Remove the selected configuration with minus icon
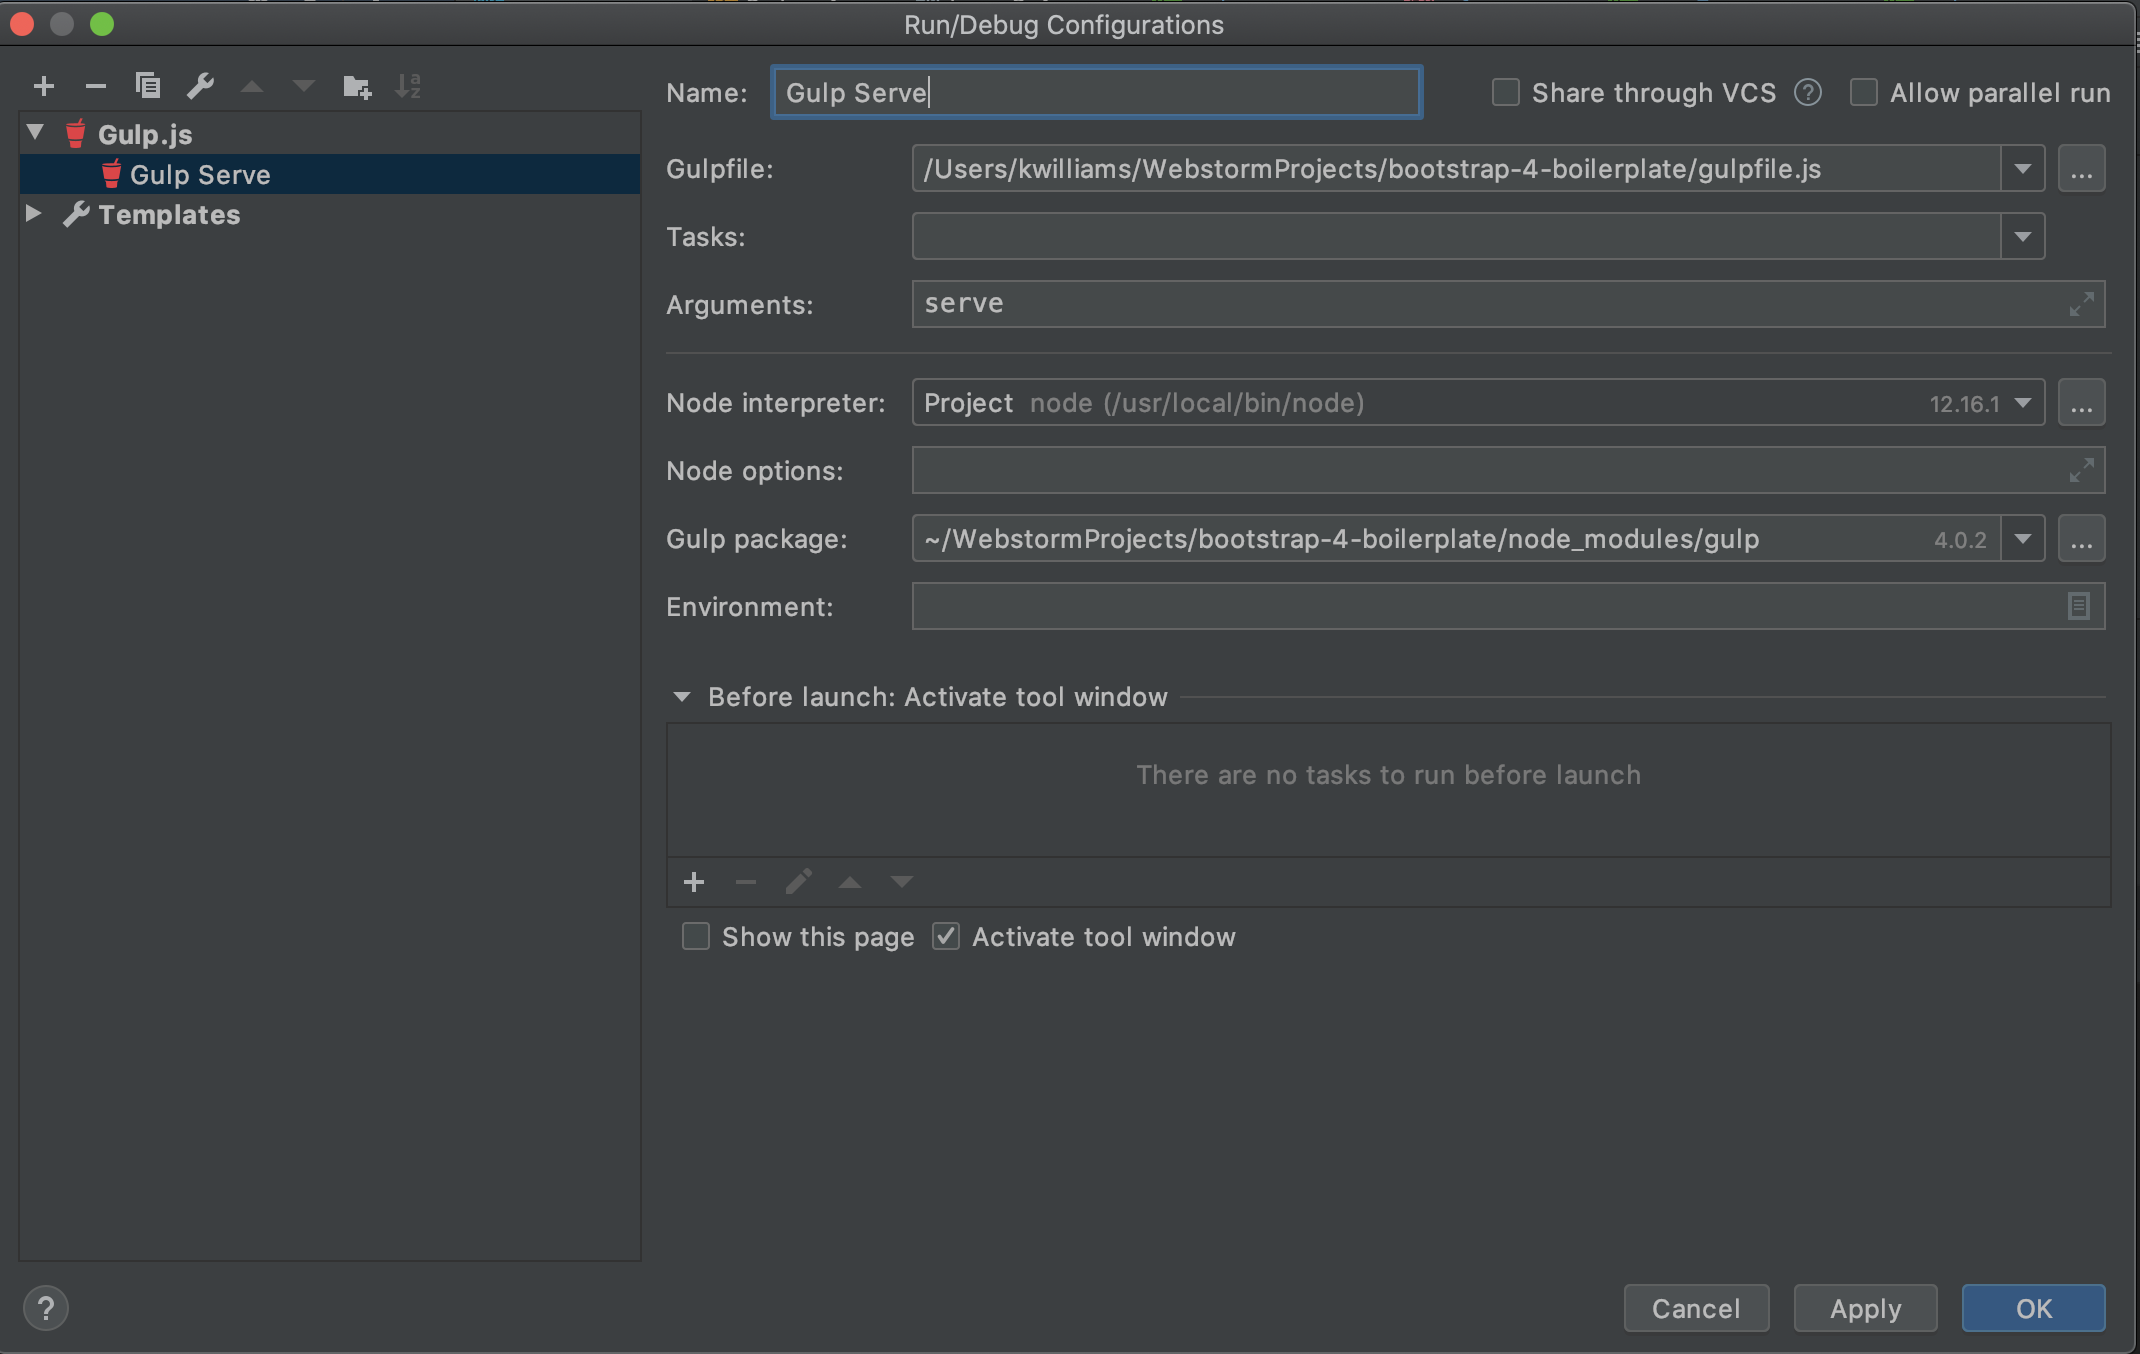 96,87
